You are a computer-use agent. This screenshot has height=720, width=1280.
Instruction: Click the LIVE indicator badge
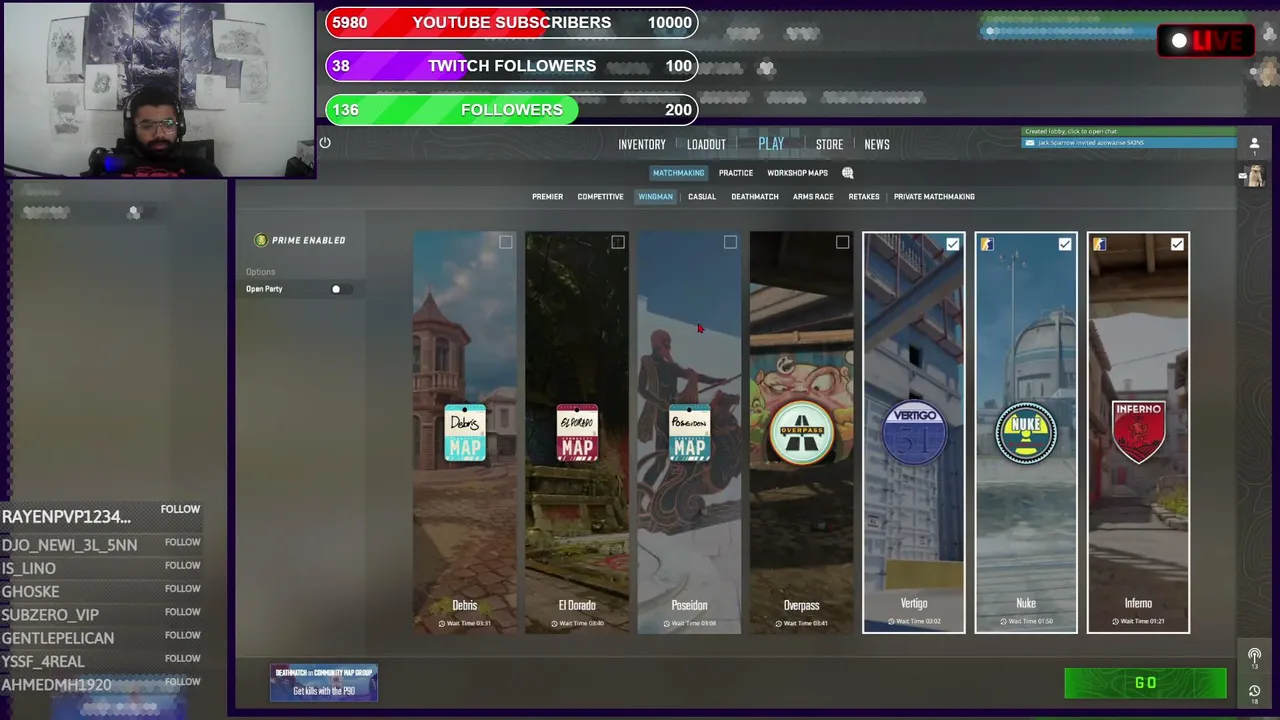point(1206,41)
